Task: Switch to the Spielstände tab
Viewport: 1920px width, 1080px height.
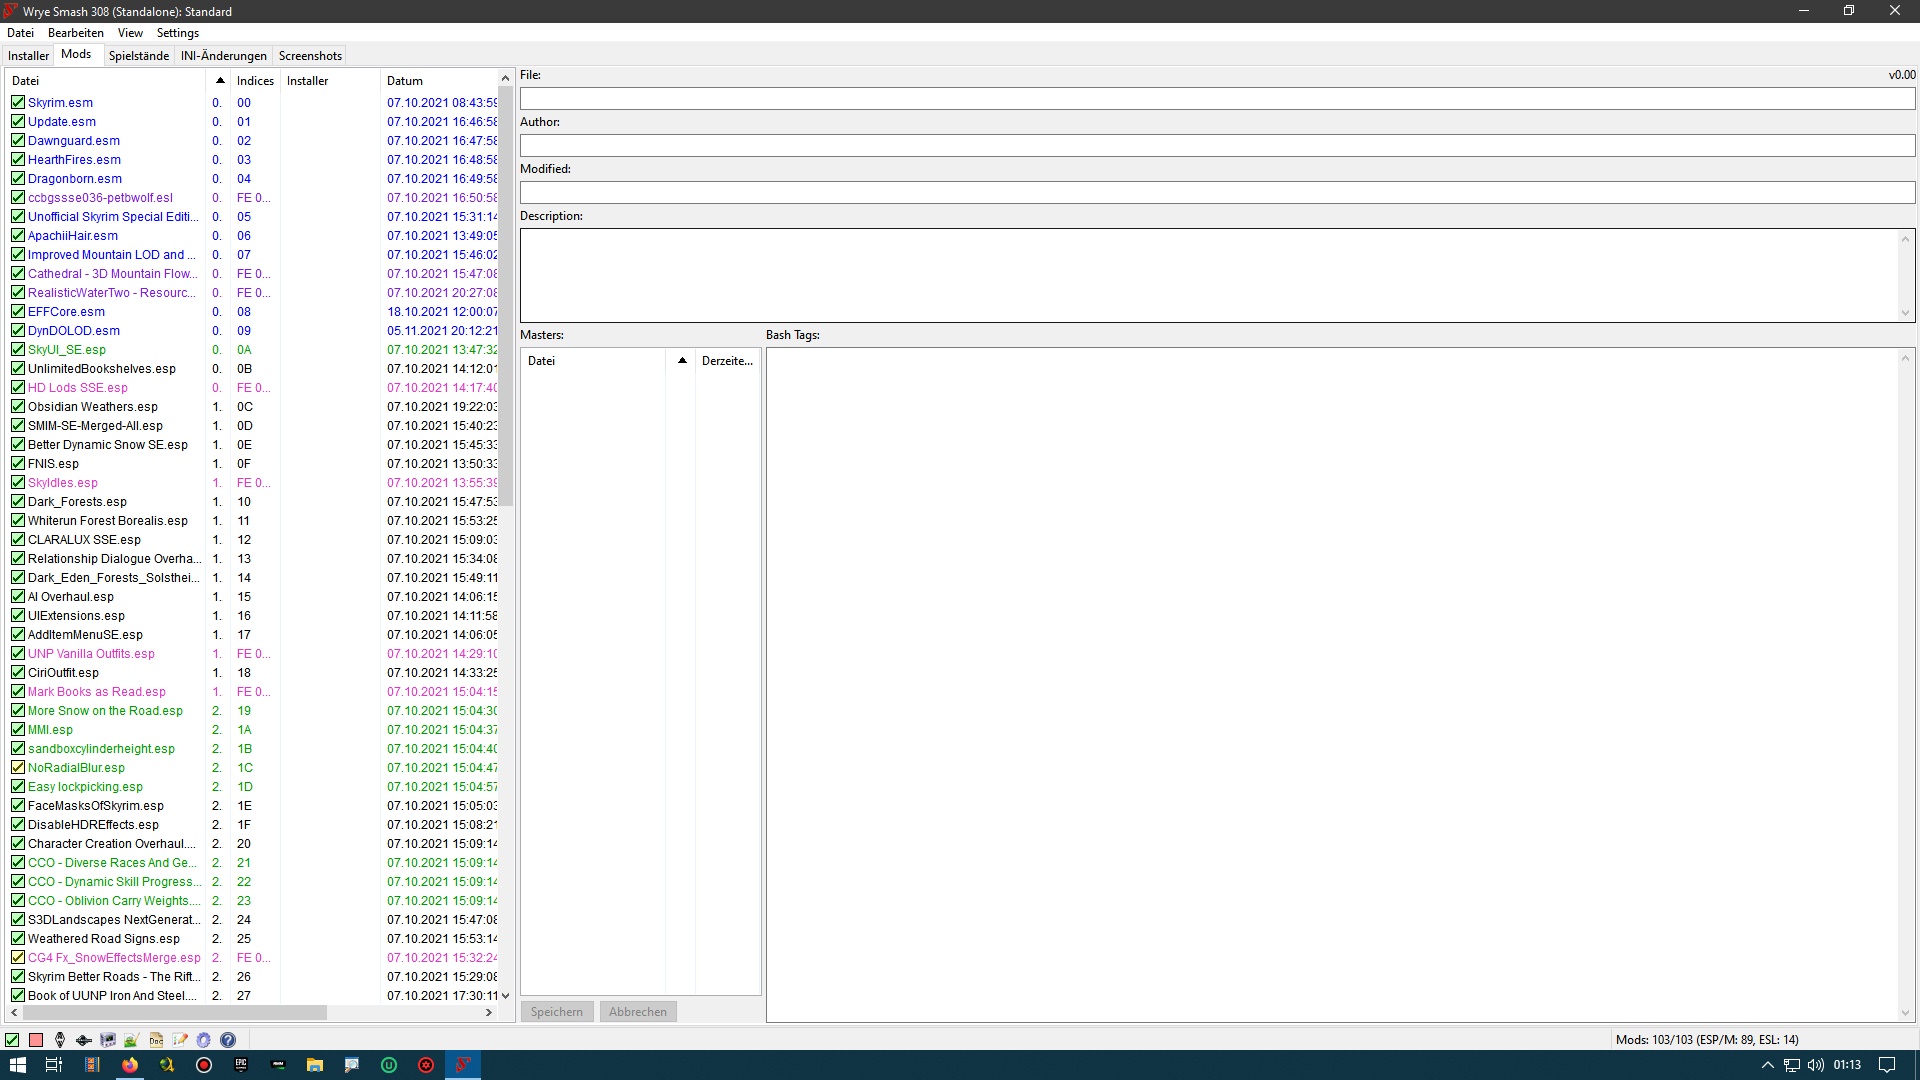Action: coord(138,56)
